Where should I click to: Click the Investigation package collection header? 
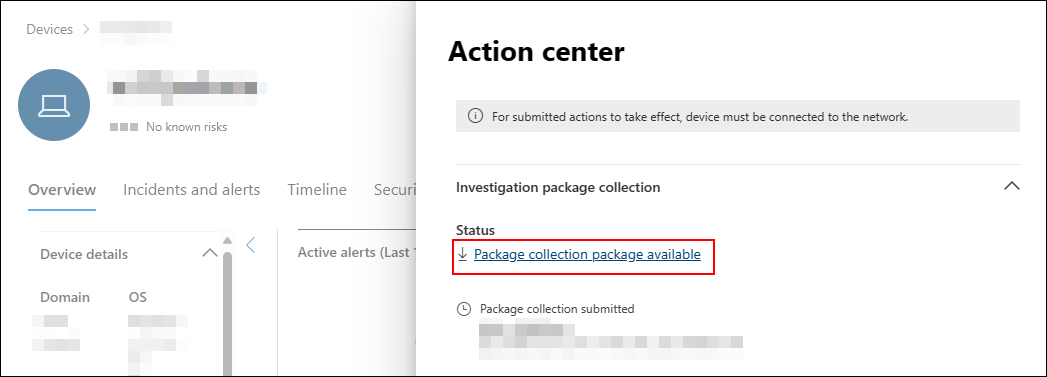click(558, 187)
